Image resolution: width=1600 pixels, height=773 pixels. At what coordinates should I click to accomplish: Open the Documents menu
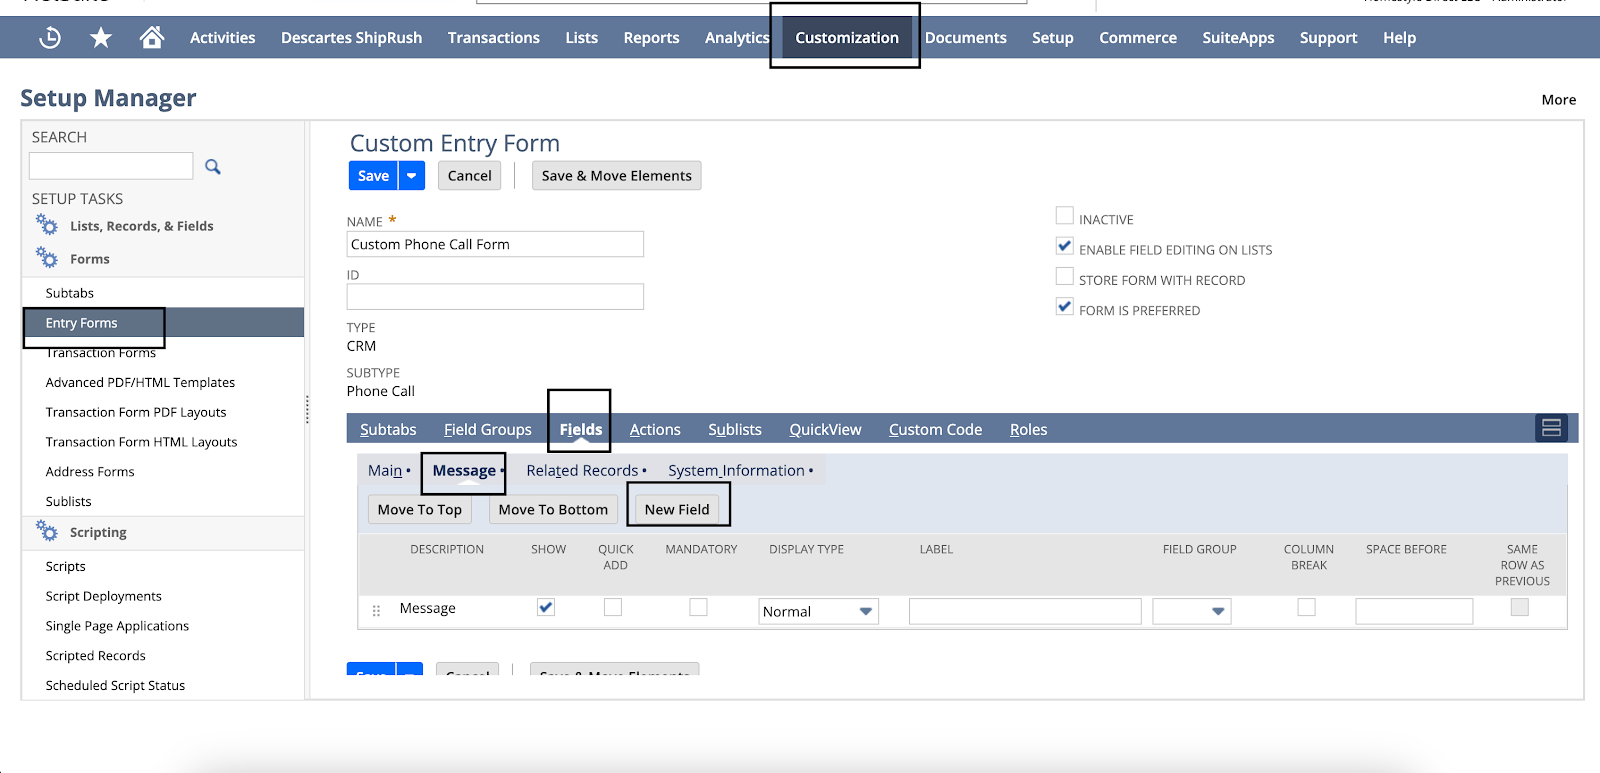(x=966, y=37)
